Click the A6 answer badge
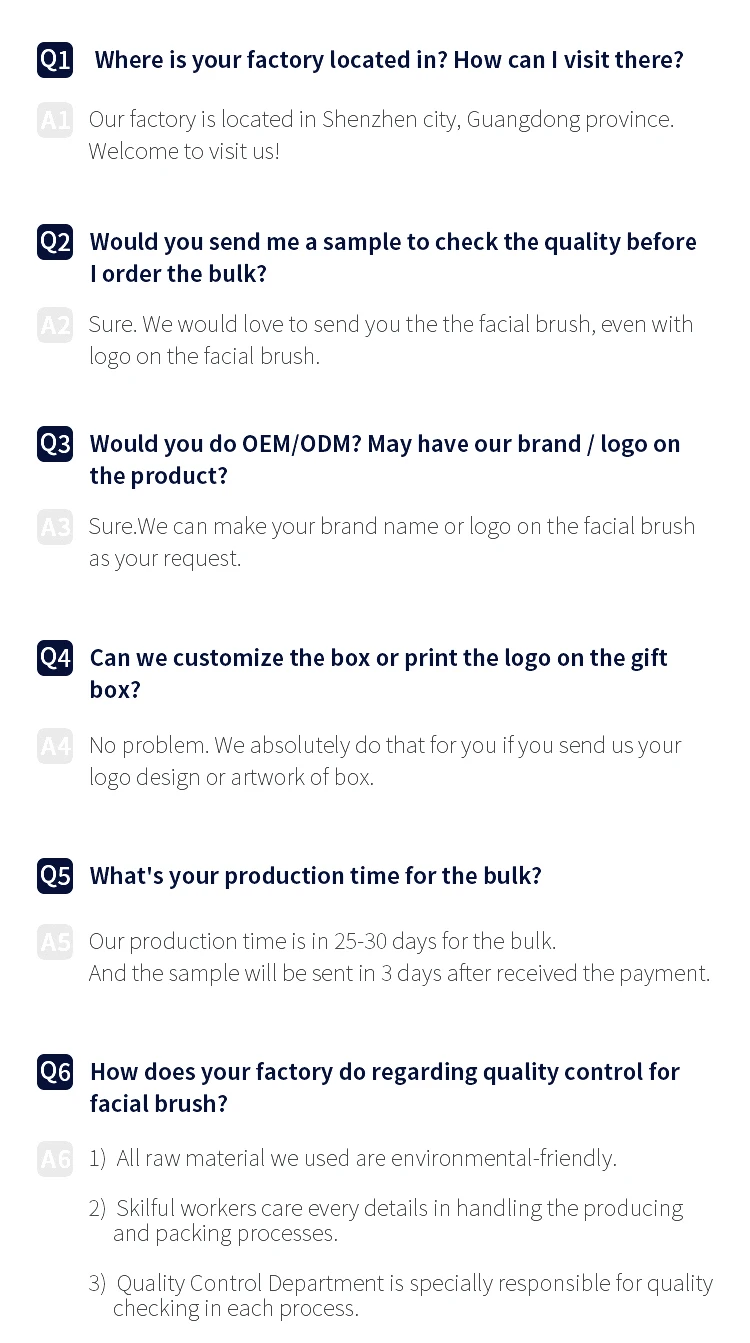This screenshot has height=1343, width=750. coord(55,1159)
